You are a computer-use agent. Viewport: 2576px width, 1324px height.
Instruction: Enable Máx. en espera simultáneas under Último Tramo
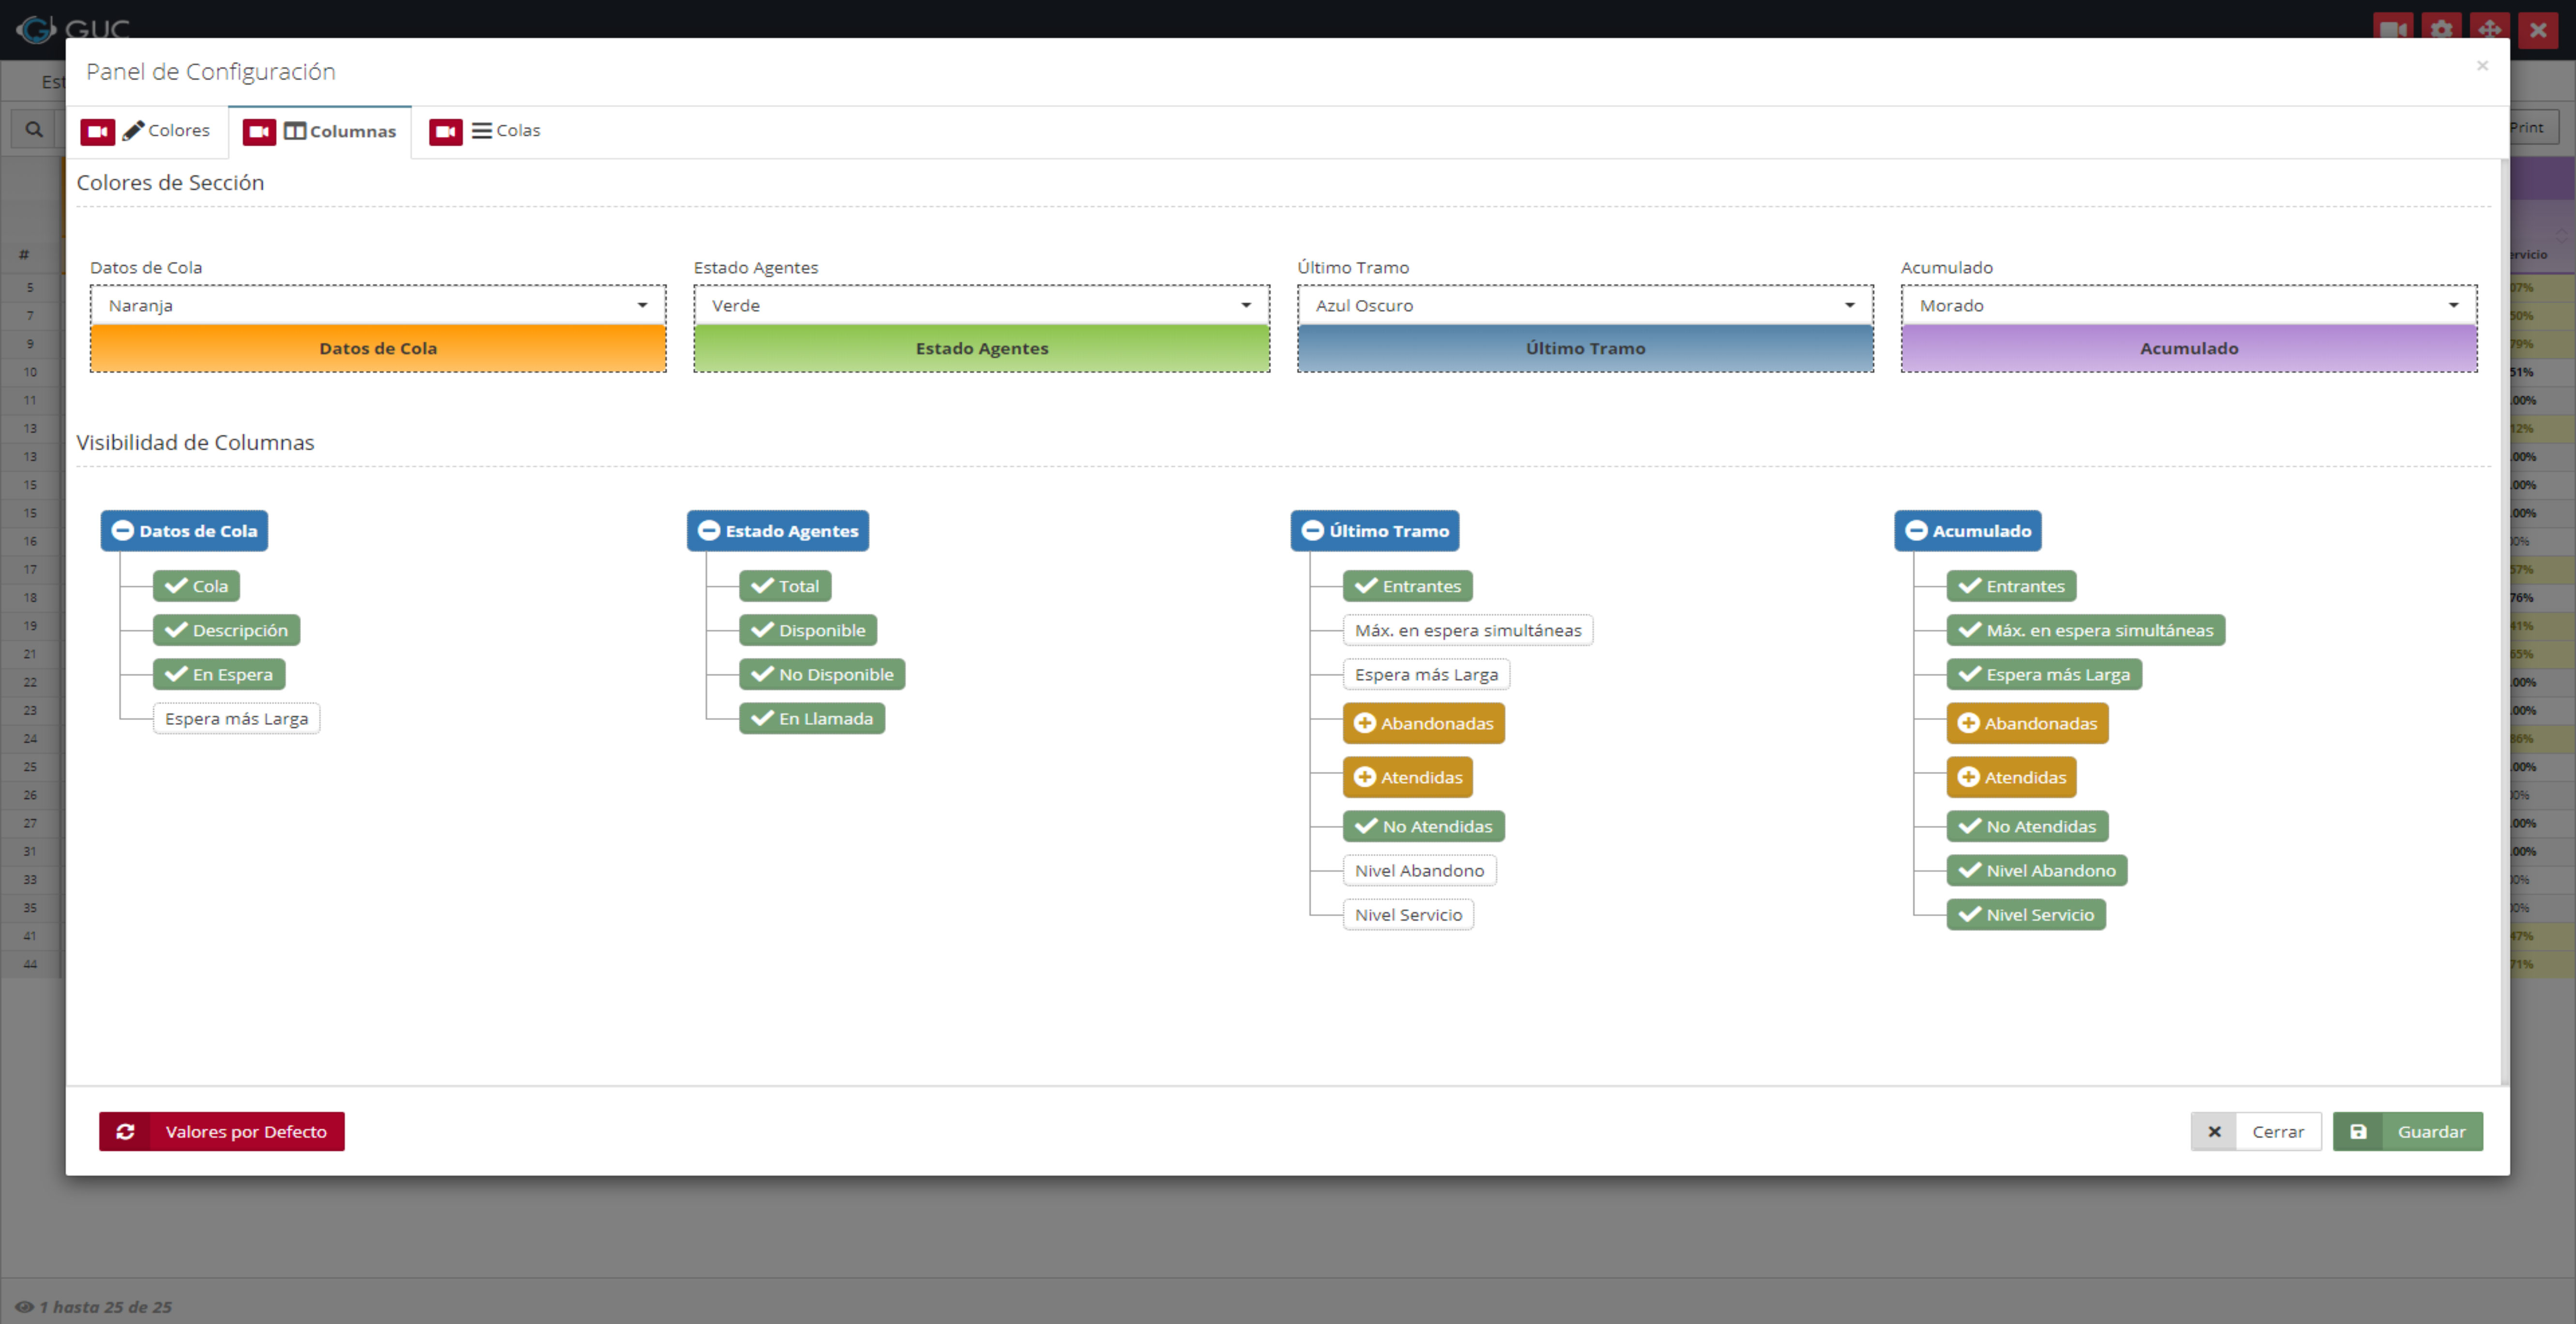(1468, 630)
